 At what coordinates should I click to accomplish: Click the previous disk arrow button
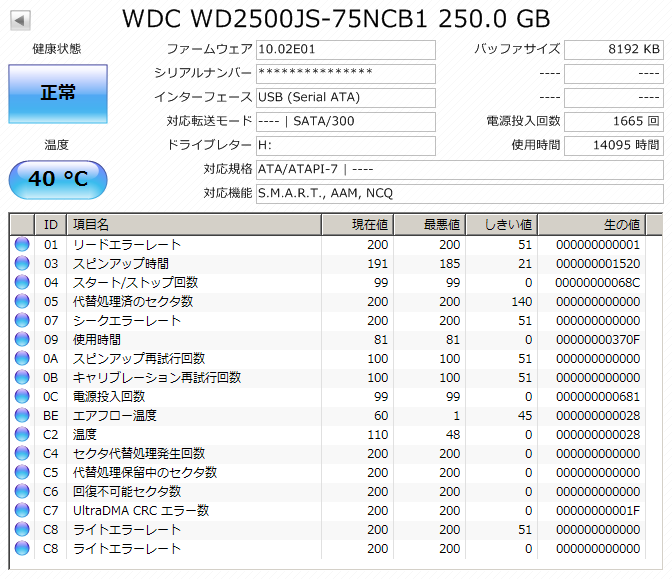20,20
